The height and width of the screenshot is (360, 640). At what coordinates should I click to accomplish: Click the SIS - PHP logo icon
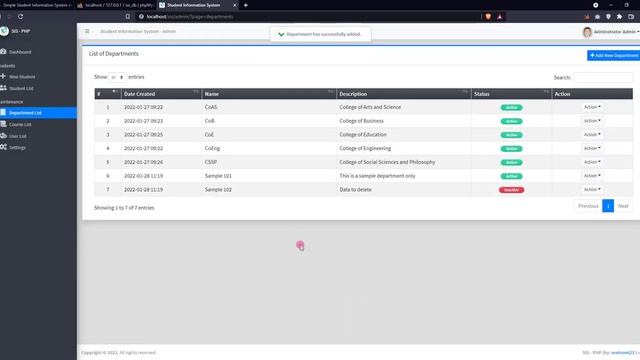point(4,31)
